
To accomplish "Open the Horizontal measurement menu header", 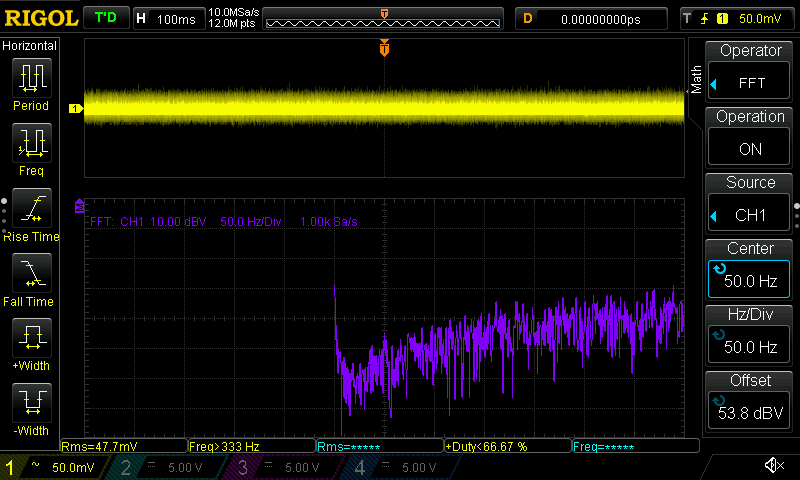I will (x=30, y=46).
